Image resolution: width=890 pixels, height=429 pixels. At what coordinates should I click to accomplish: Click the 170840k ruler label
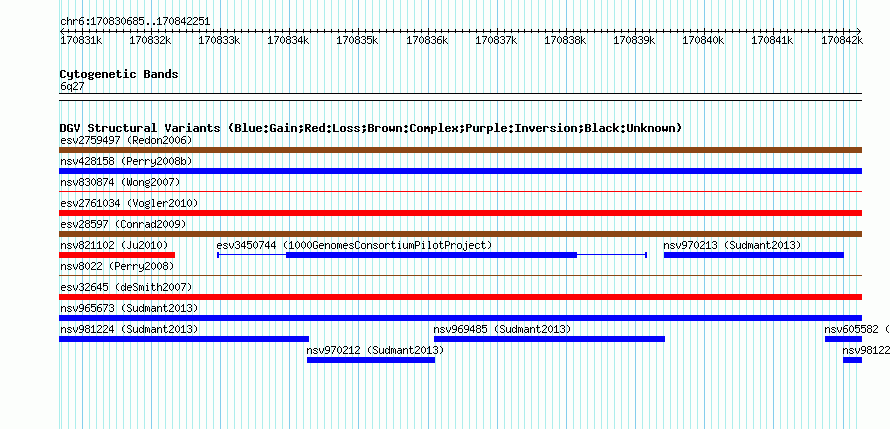[x=703, y=40]
